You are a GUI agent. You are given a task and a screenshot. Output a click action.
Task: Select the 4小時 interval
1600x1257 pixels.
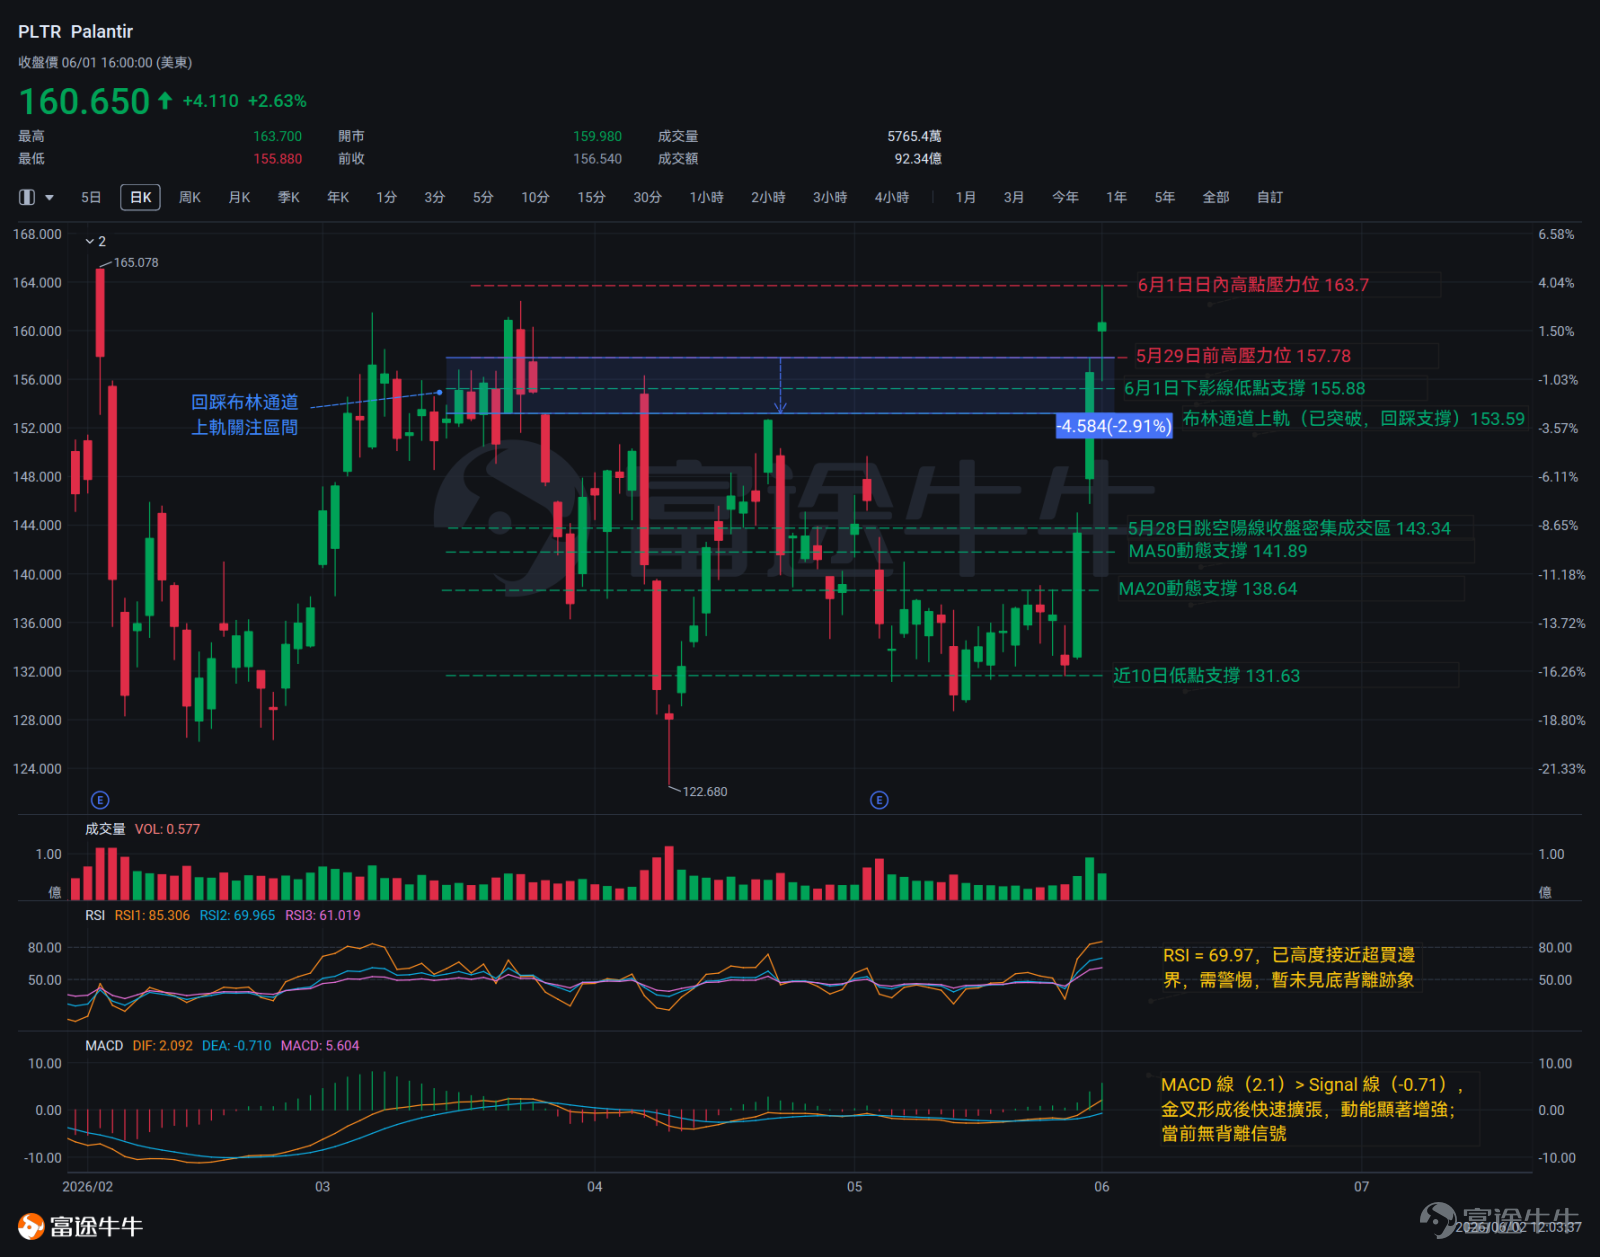[x=892, y=197]
